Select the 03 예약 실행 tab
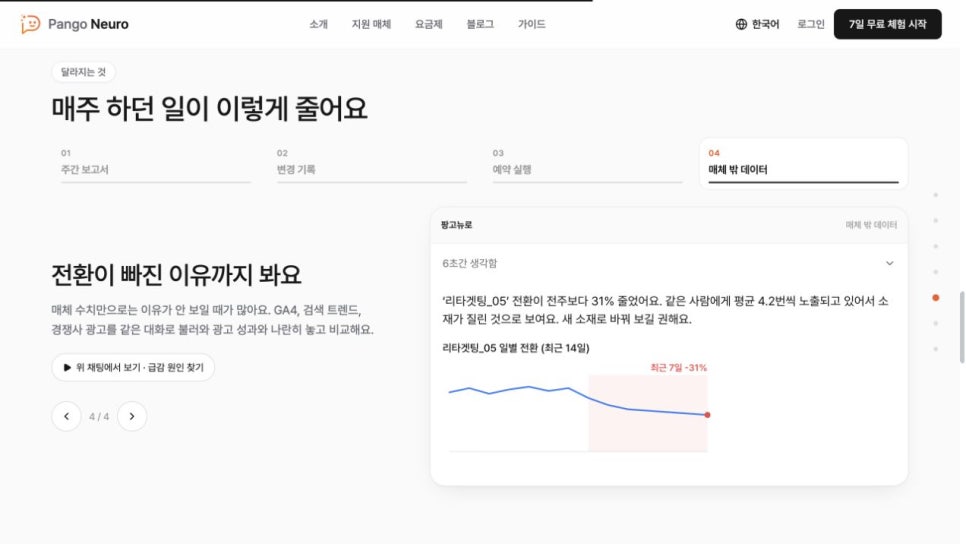This screenshot has height=544, width=966. click(587, 163)
